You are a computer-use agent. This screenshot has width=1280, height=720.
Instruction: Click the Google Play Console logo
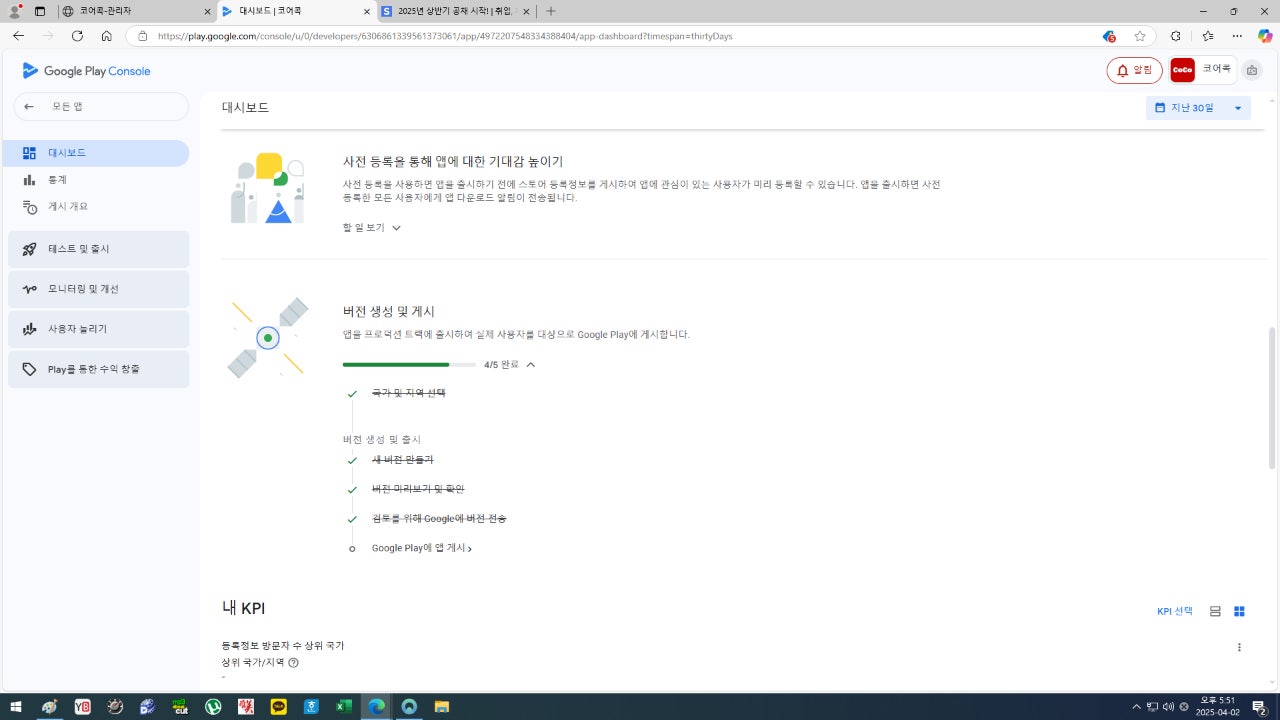(86, 71)
